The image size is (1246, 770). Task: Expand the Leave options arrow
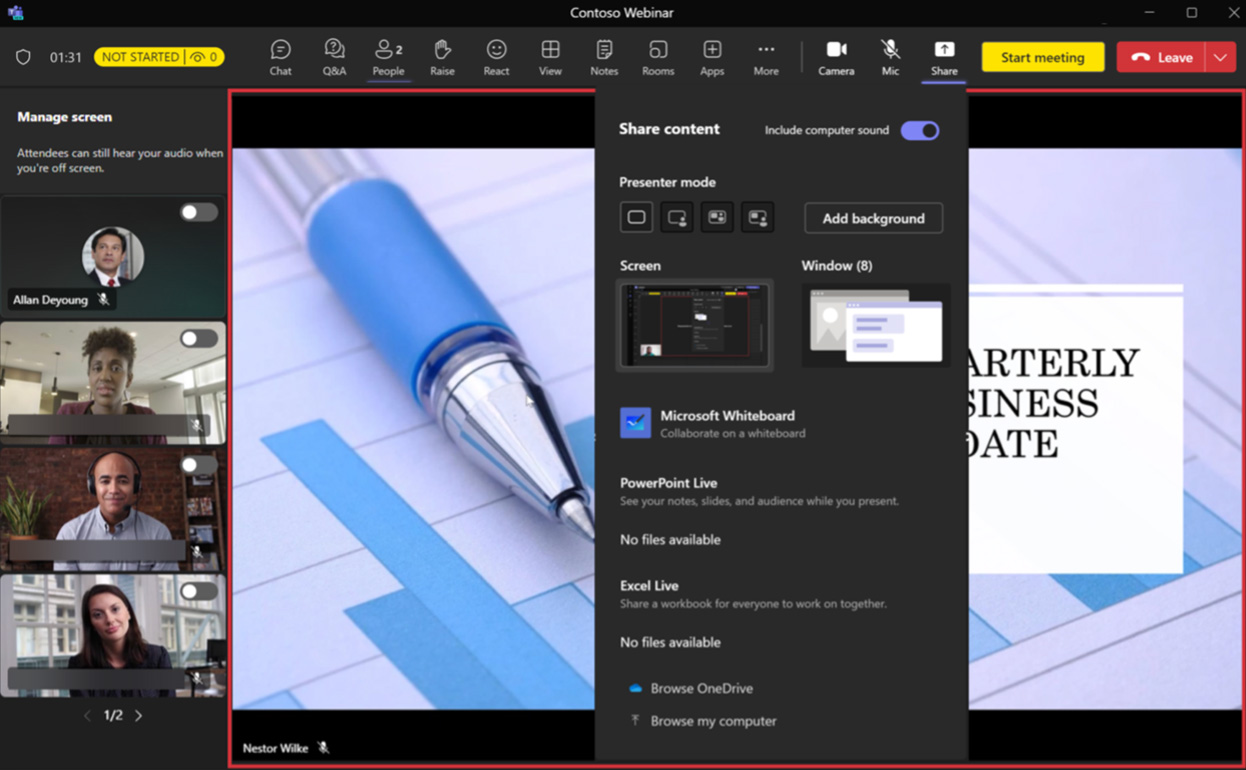point(1220,57)
